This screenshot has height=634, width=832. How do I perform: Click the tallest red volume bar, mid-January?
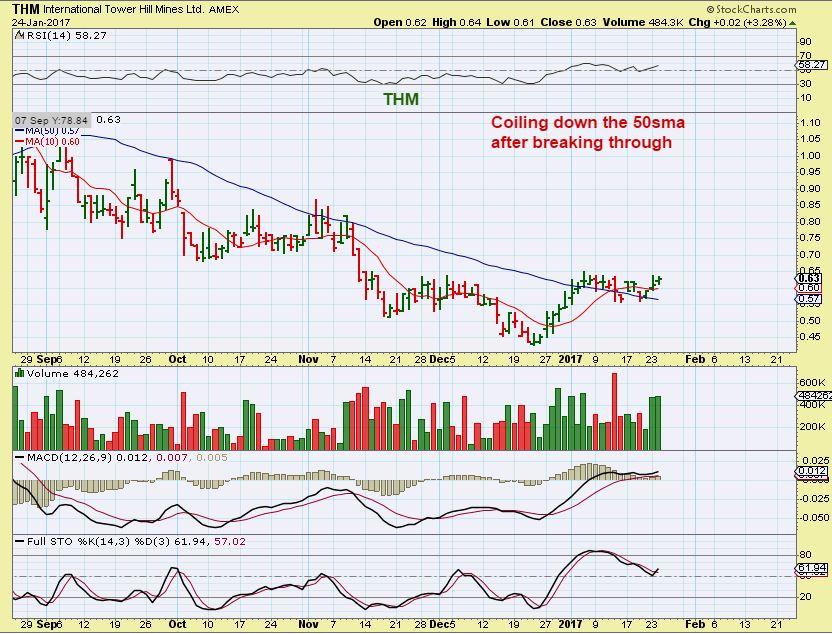614,412
